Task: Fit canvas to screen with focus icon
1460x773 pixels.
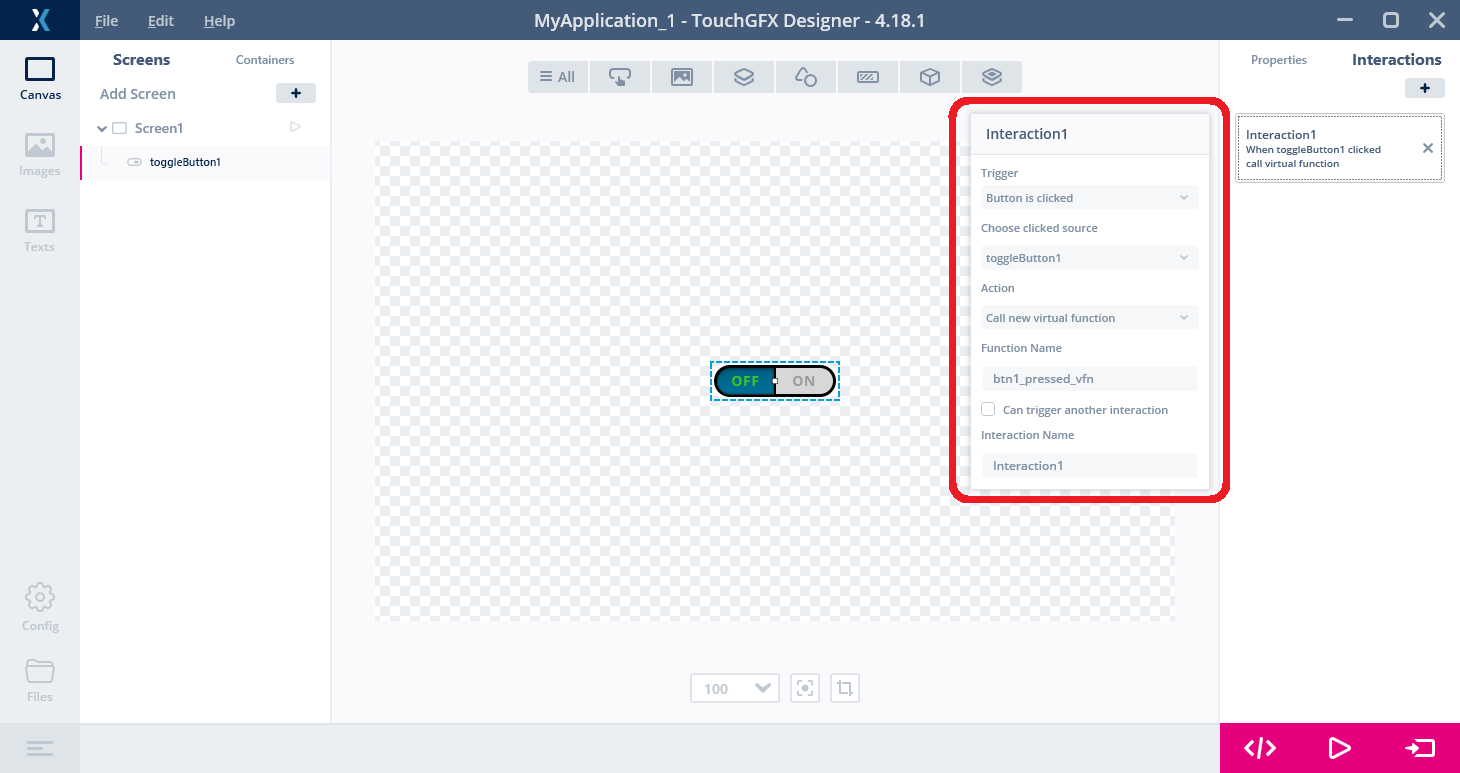Action: coord(805,688)
